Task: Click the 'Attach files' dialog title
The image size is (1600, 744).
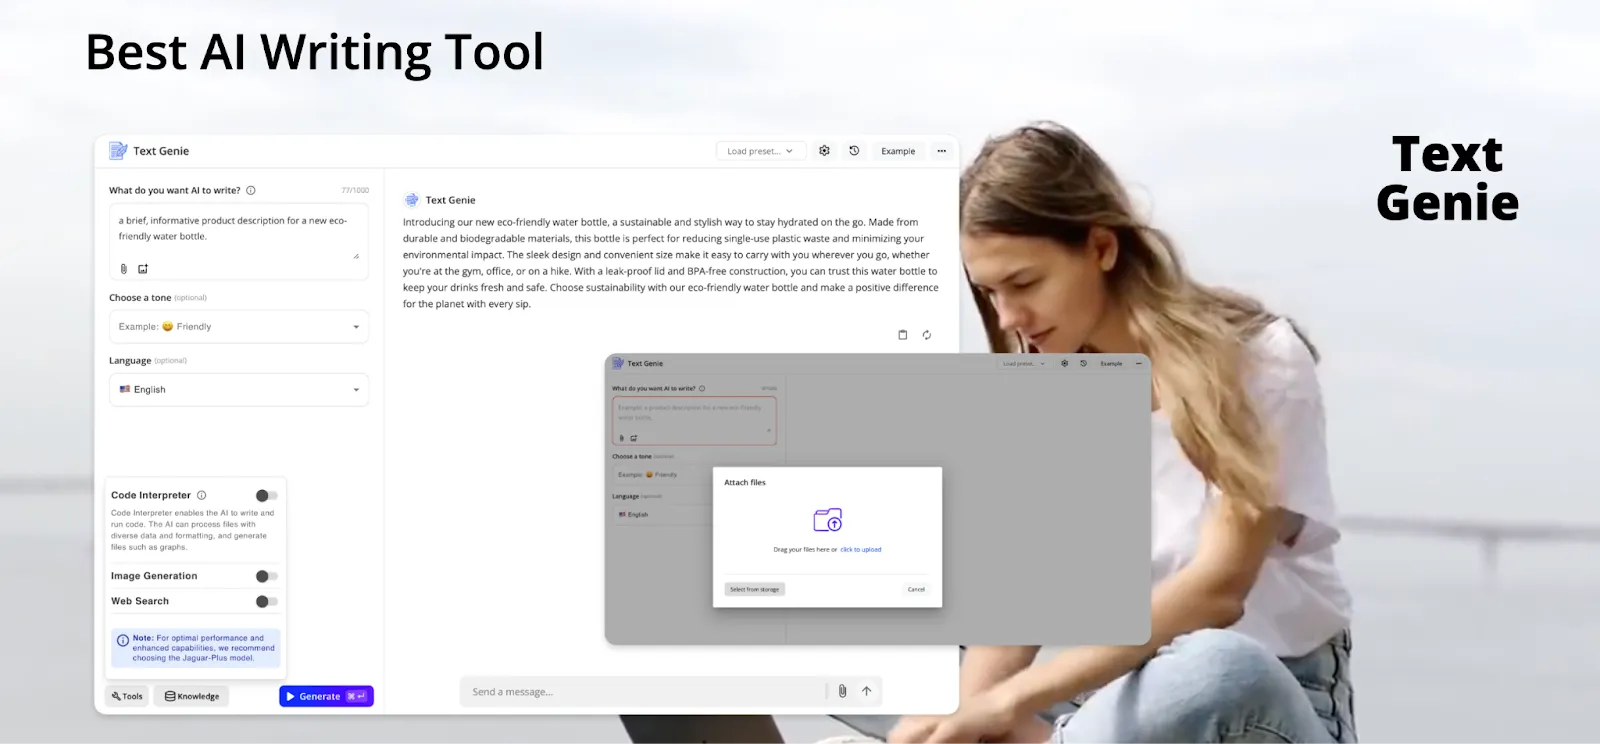Action: 745,482
